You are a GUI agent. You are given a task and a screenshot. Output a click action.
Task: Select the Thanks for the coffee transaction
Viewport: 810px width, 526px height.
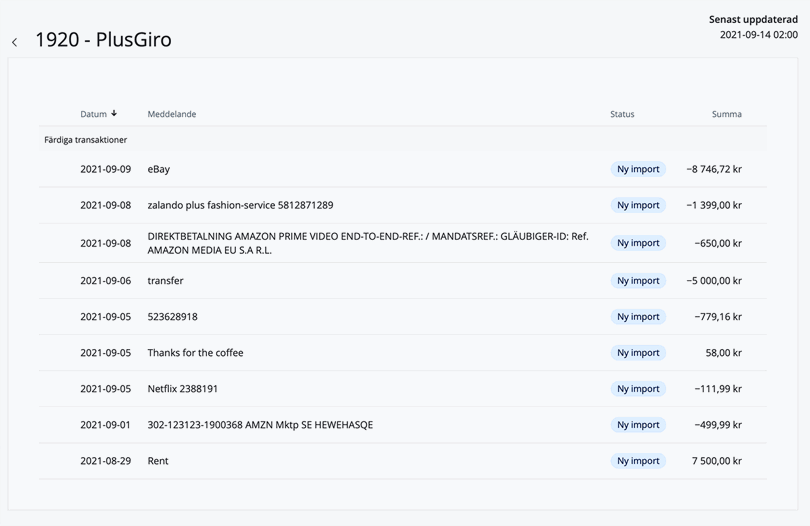point(195,353)
